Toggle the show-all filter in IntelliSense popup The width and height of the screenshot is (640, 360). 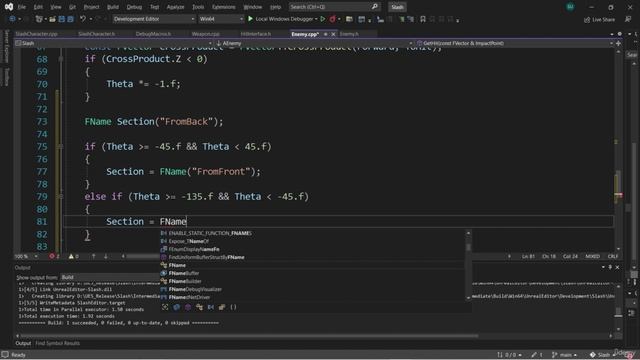tap(165, 307)
